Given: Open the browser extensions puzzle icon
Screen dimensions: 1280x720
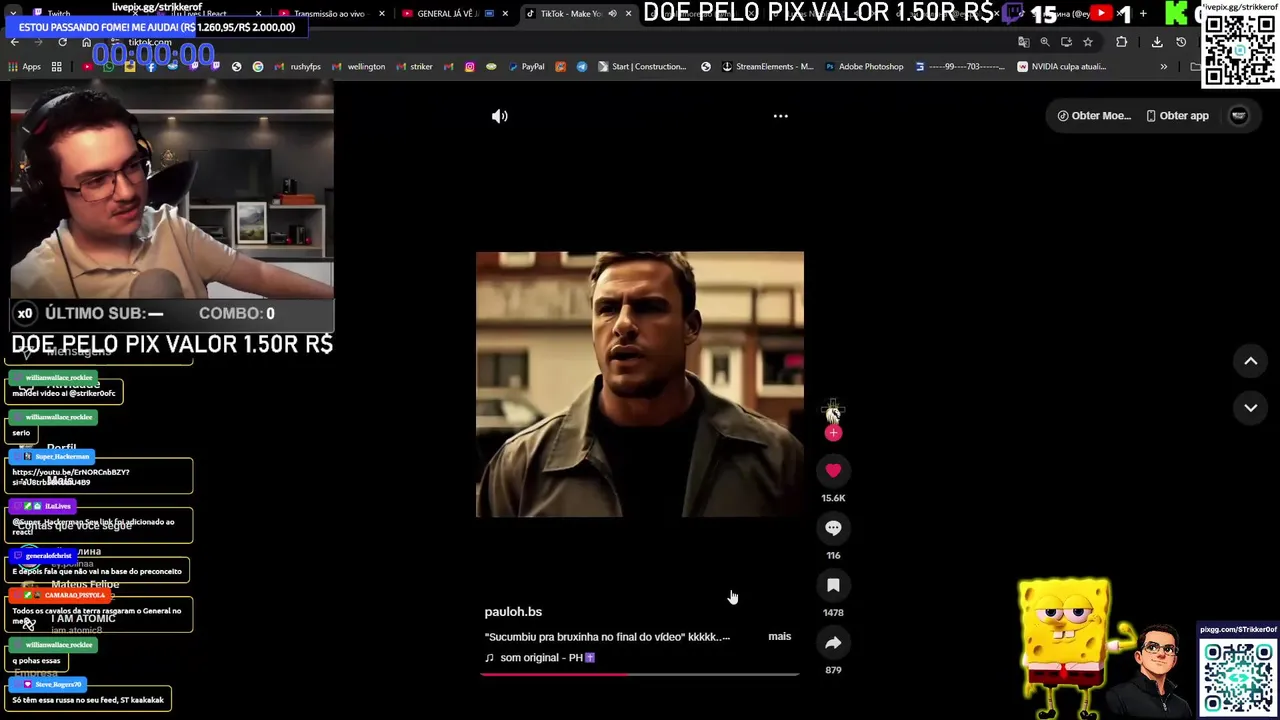Looking at the screenshot, I should click(1121, 42).
